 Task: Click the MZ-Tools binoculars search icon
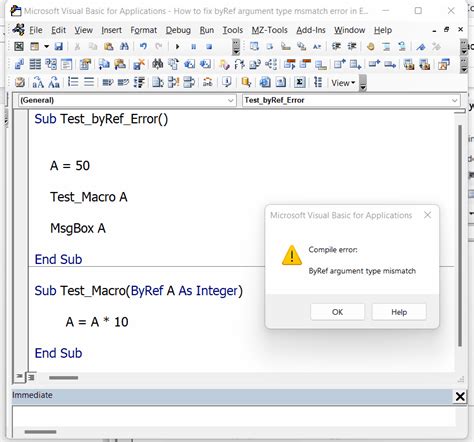(x=157, y=64)
